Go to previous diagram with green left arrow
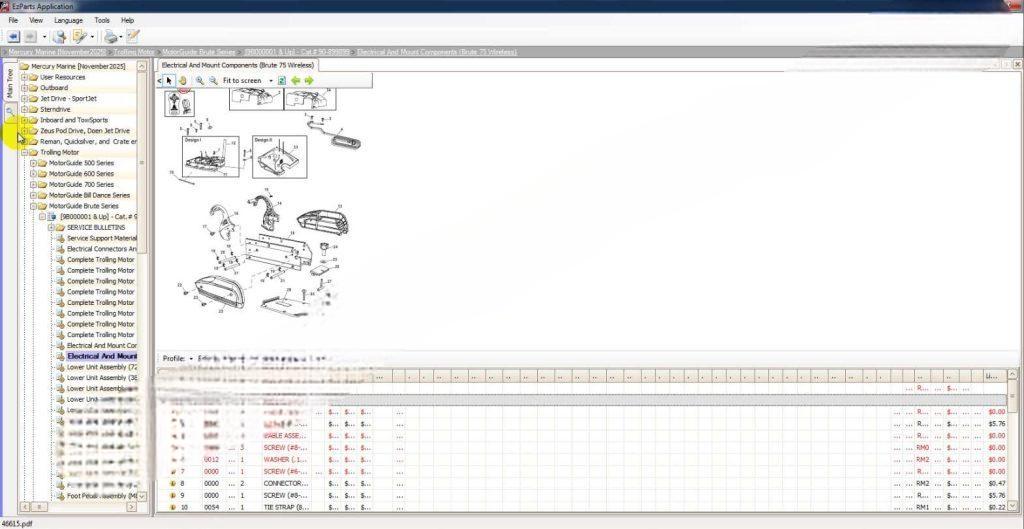Image resolution: width=1024 pixels, height=529 pixels. [x=296, y=80]
